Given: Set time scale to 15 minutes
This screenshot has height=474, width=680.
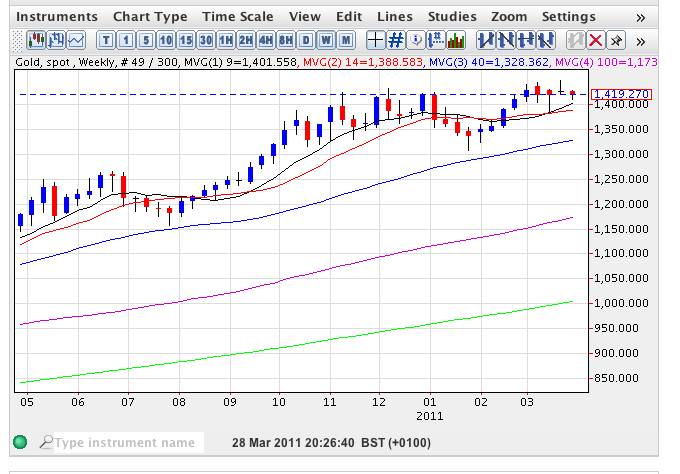Looking at the screenshot, I should [x=186, y=41].
